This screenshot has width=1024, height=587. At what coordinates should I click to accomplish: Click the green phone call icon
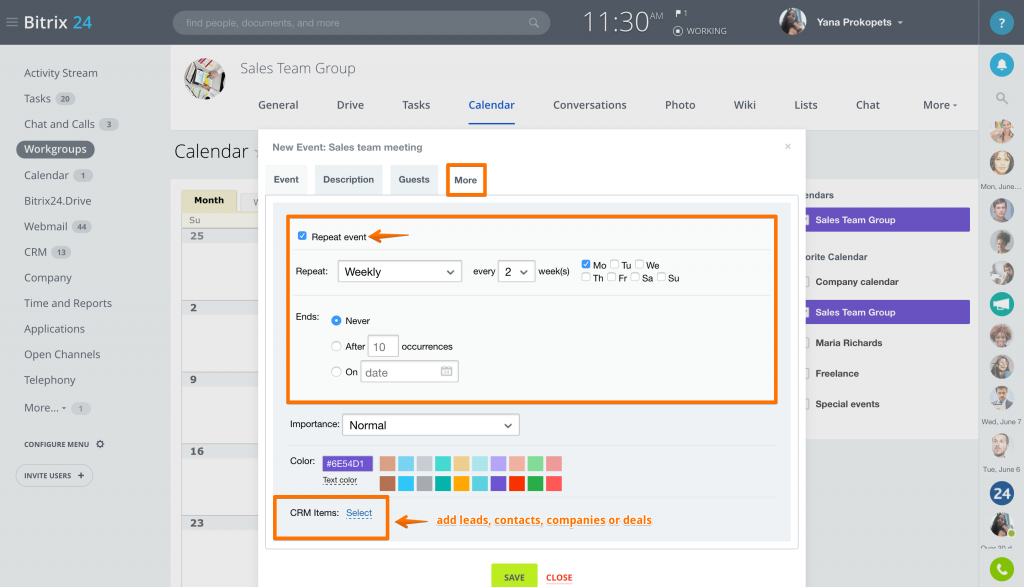click(x=1001, y=569)
